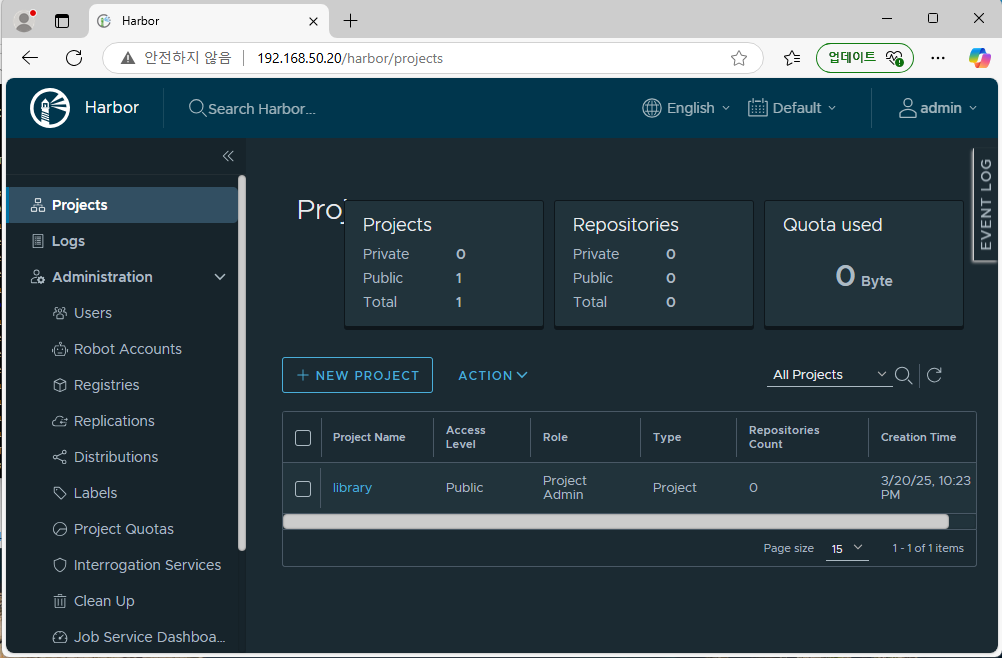Click the browser profile avatar

point(24,21)
